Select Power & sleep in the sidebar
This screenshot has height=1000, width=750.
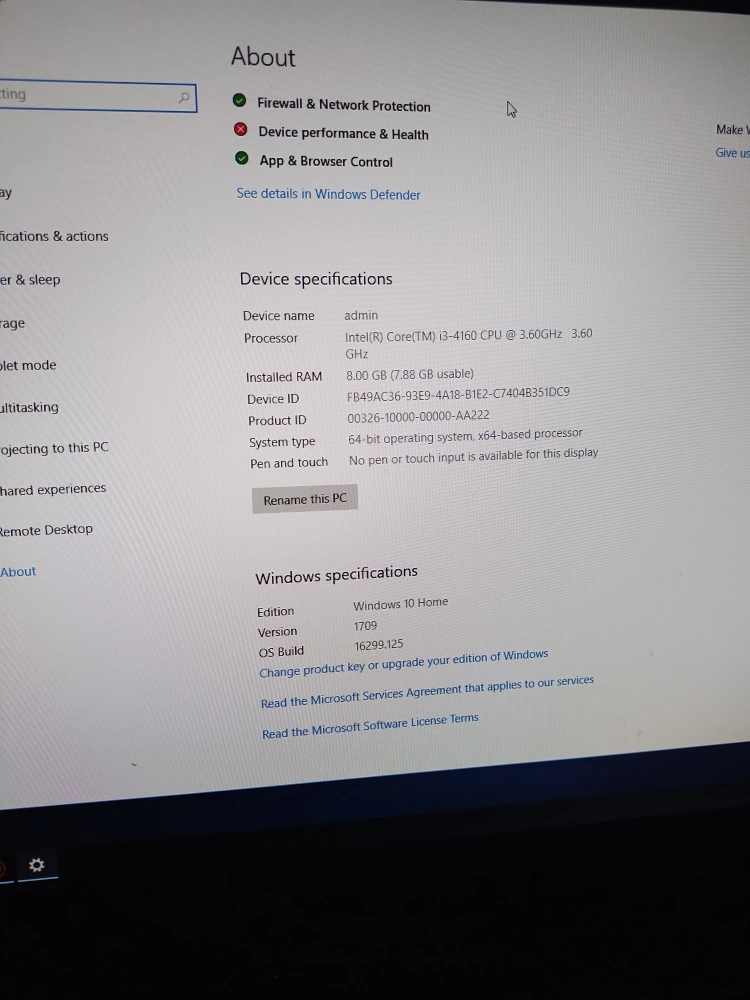click(30, 279)
